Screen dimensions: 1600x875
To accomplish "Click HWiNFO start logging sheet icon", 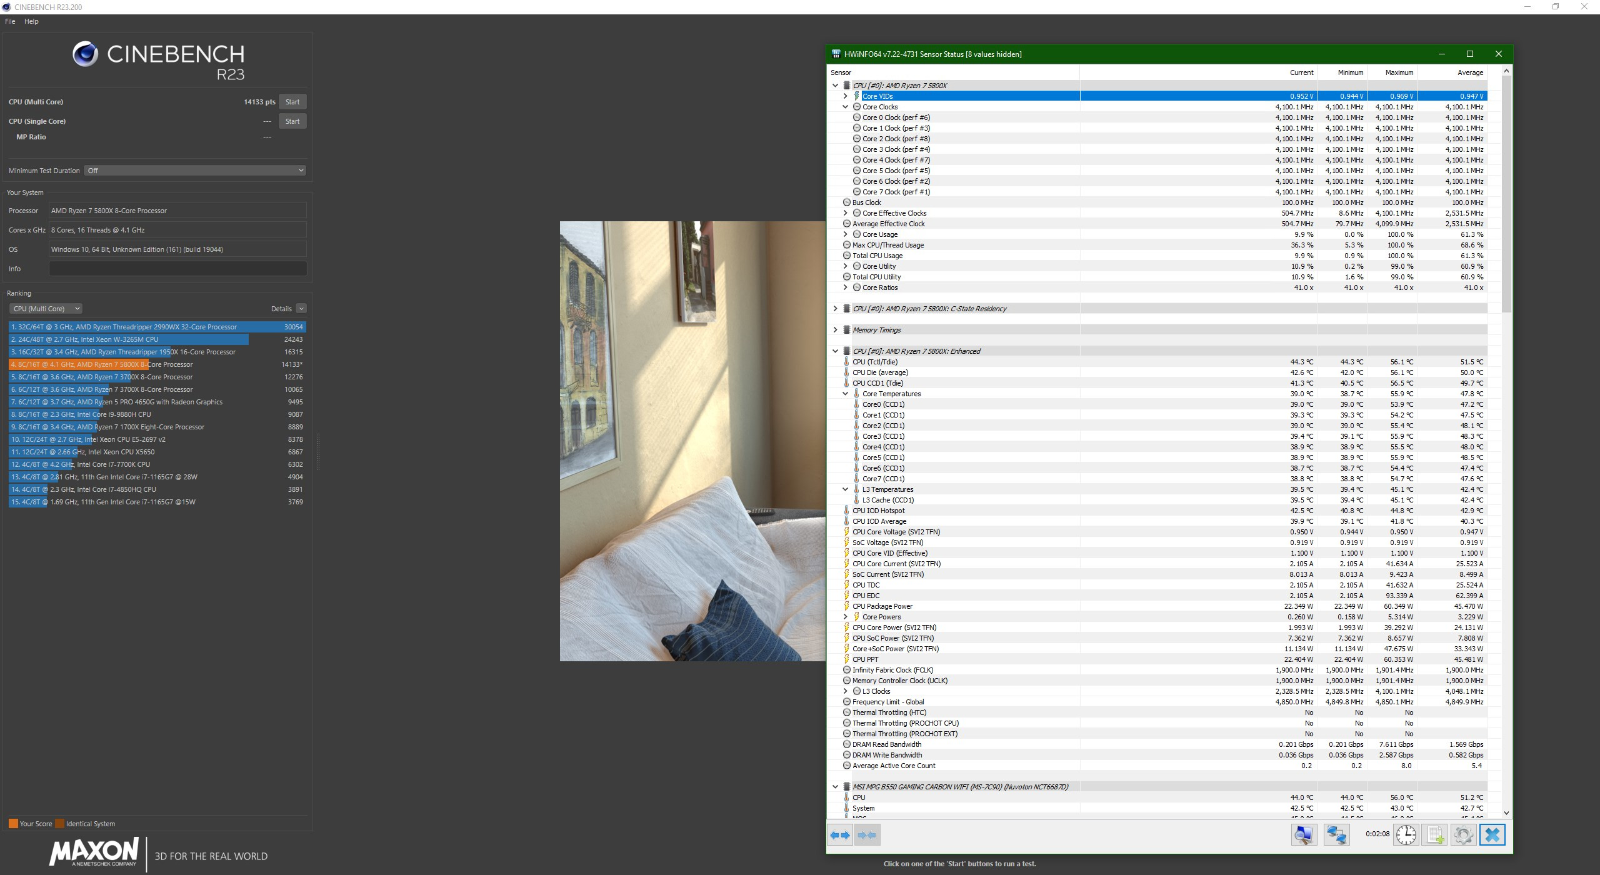I will click(x=1435, y=835).
